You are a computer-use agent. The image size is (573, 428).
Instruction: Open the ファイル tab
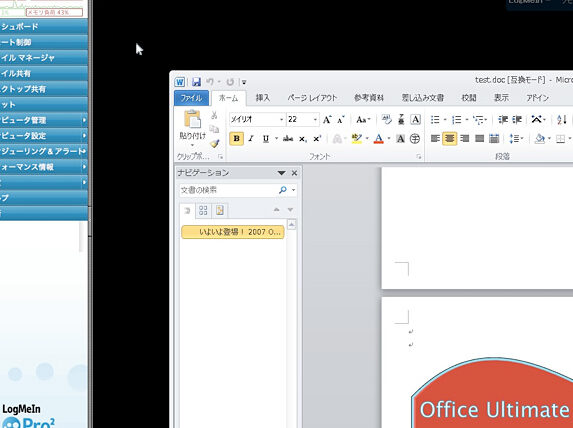coord(191,98)
